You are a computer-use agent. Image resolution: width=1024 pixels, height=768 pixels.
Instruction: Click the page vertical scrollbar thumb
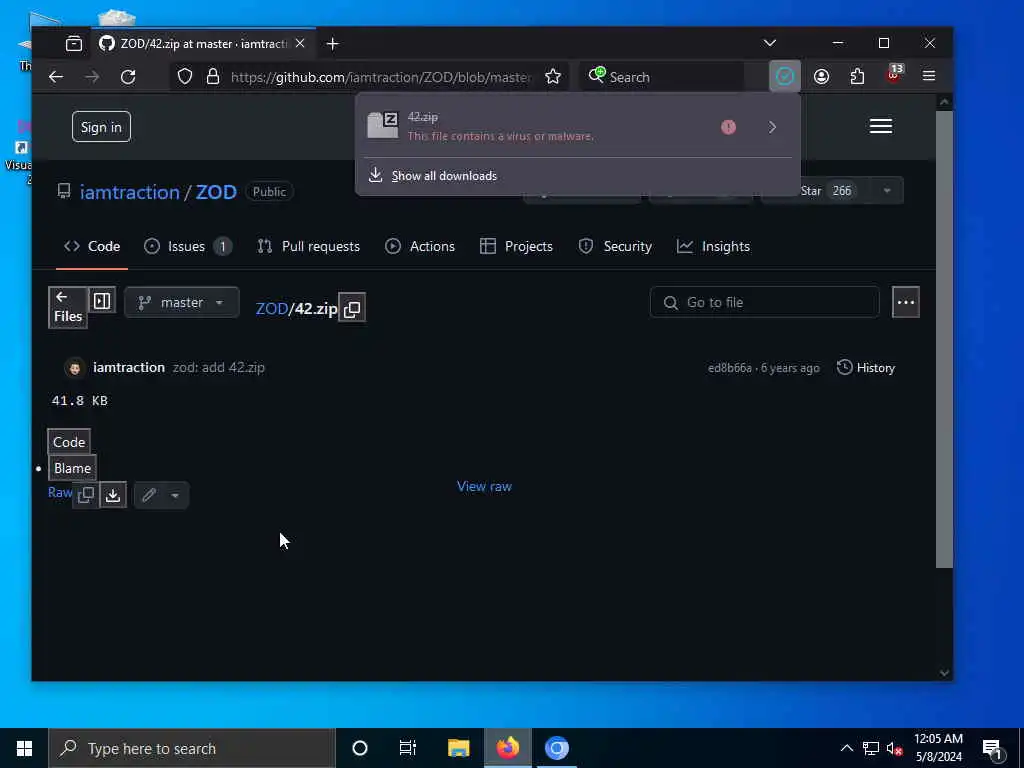tap(944, 340)
